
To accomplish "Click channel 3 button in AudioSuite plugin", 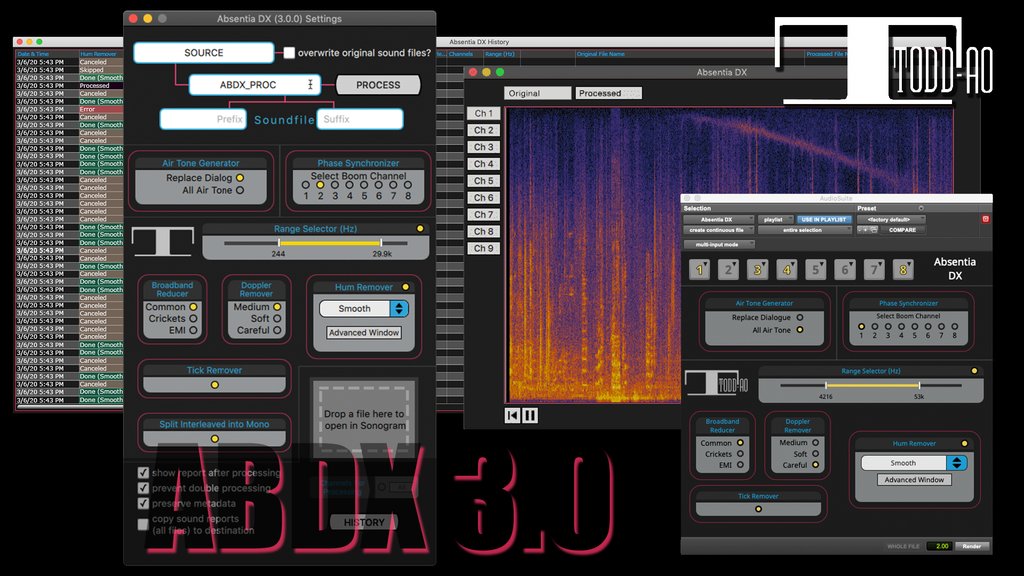I will (758, 269).
